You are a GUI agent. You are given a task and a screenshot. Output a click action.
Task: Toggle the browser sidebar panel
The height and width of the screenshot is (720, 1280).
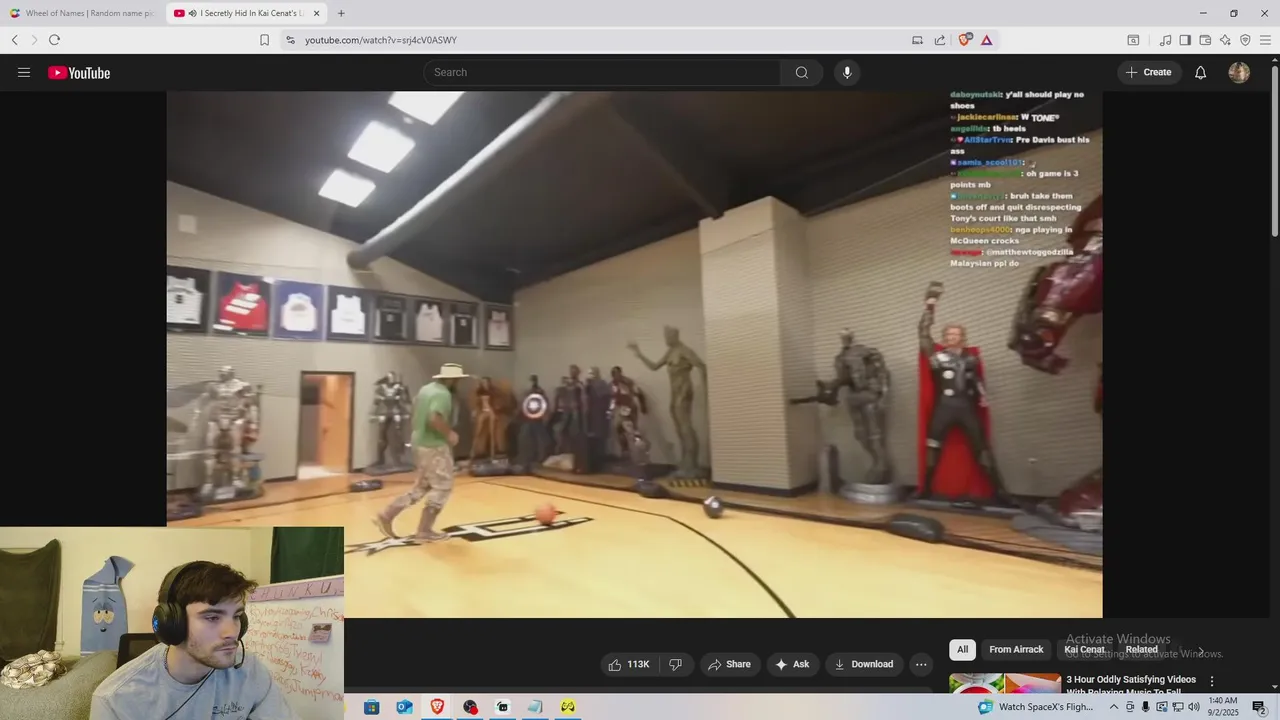click(x=1185, y=40)
